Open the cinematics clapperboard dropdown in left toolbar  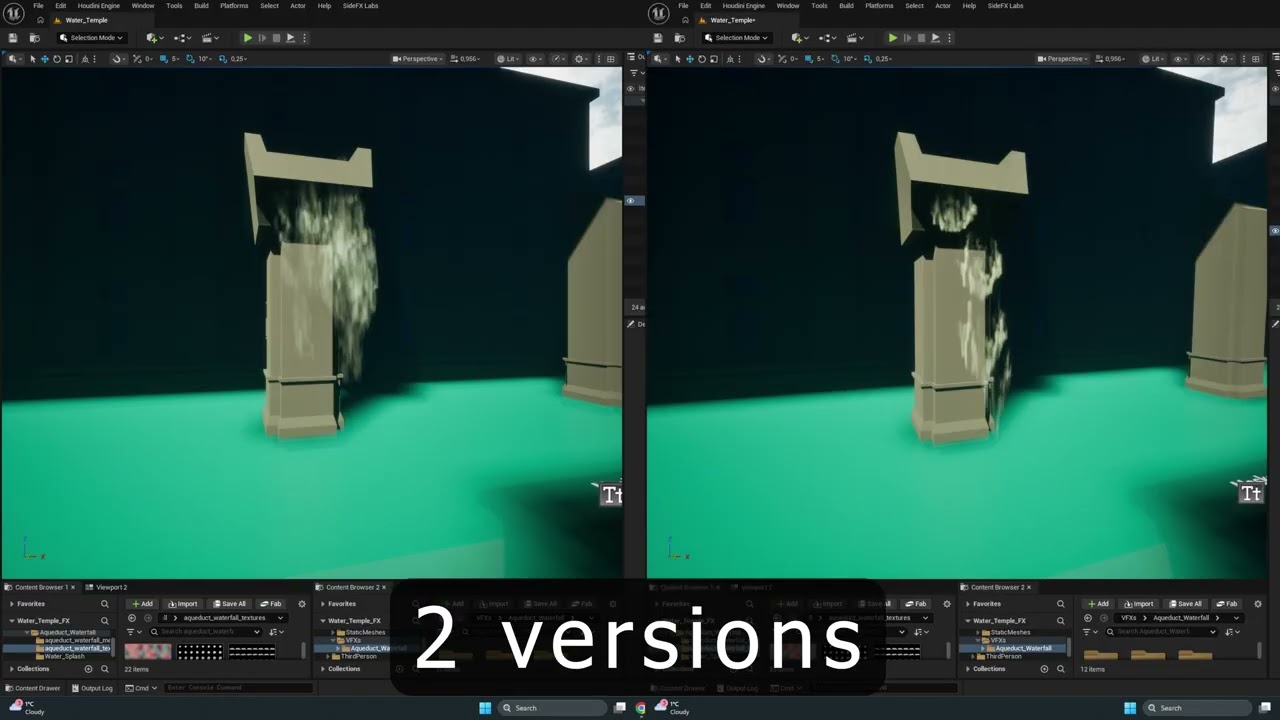[x=210, y=38]
